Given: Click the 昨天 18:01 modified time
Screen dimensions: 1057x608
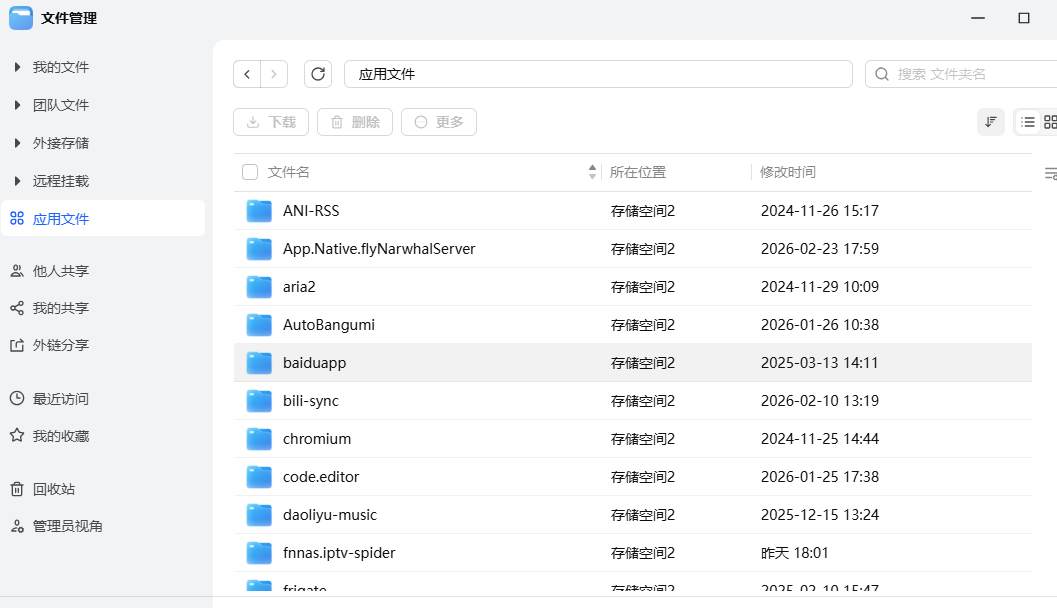Looking at the screenshot, I should click(795, 553).
